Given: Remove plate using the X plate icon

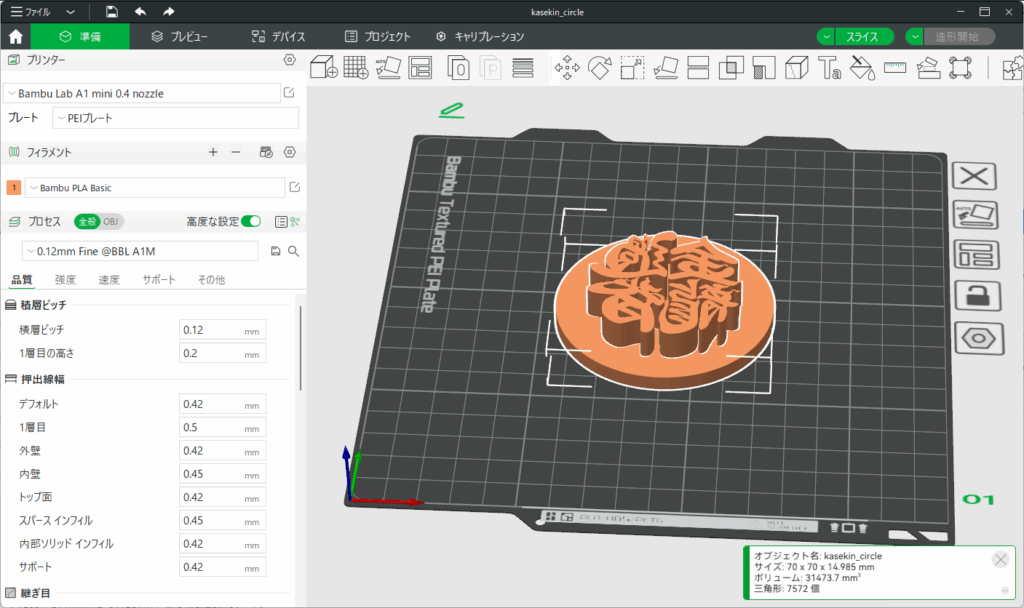Looking at the screenshot, I should click(974, 176).
